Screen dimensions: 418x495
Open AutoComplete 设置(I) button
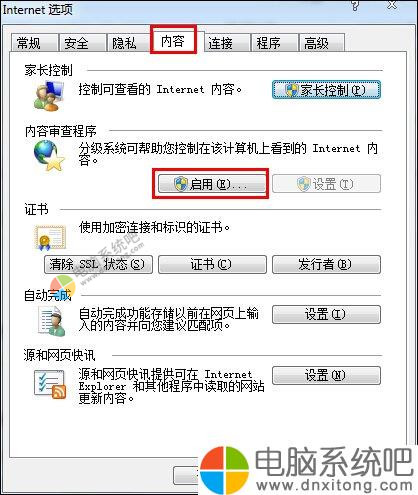pos(326,314)
